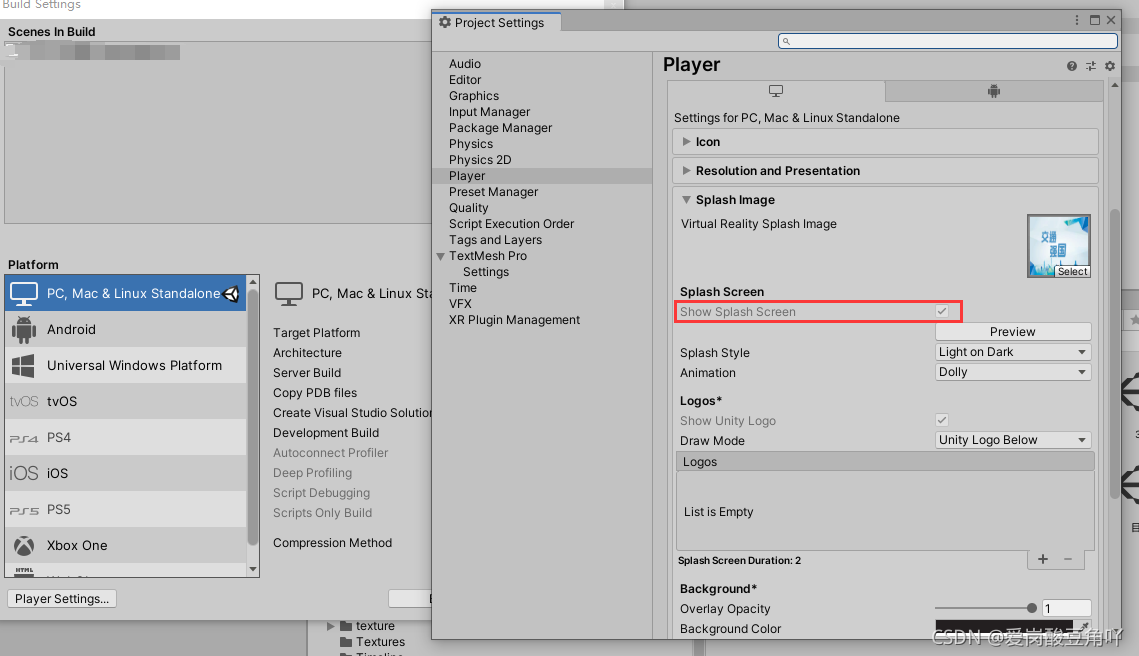
Task: Close the Project Settings window
Action: click(1111, 20)
